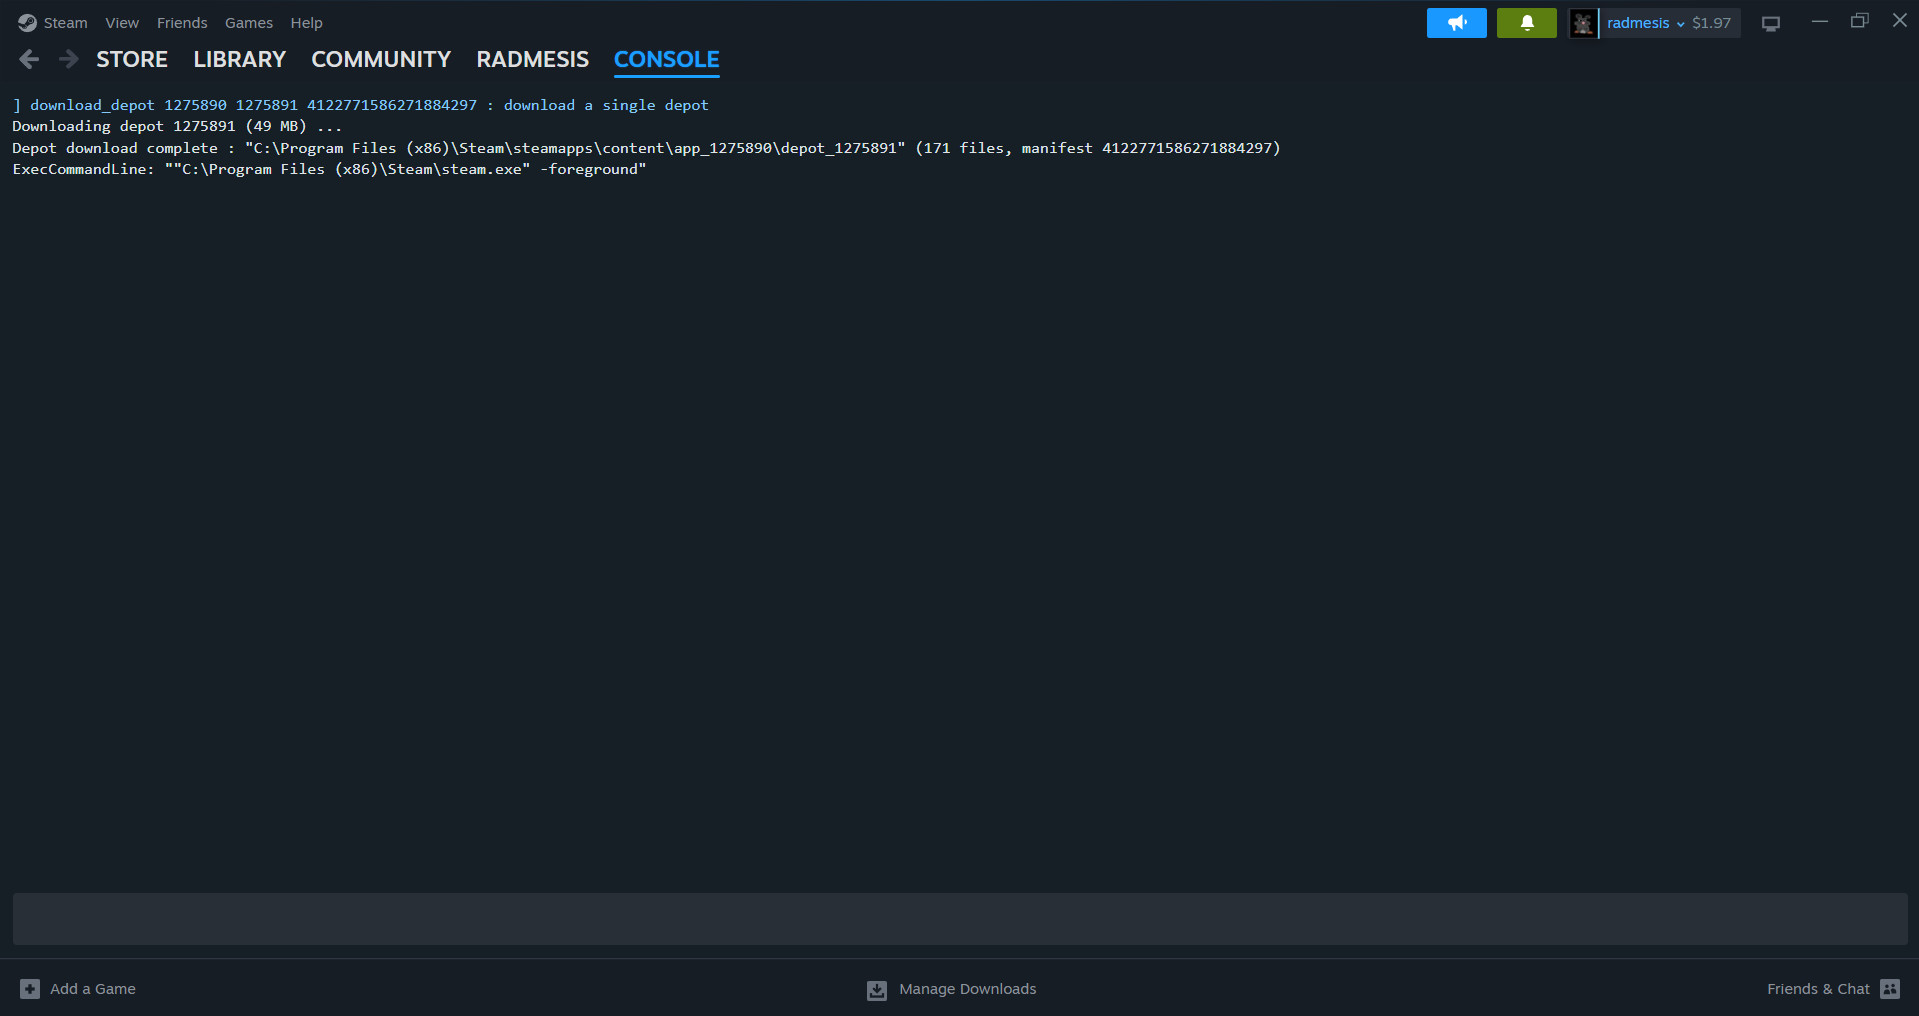Screen dimensions: 1919x1016
Task: Switch to the COMMUNITY tab
Action: [381, 60]
